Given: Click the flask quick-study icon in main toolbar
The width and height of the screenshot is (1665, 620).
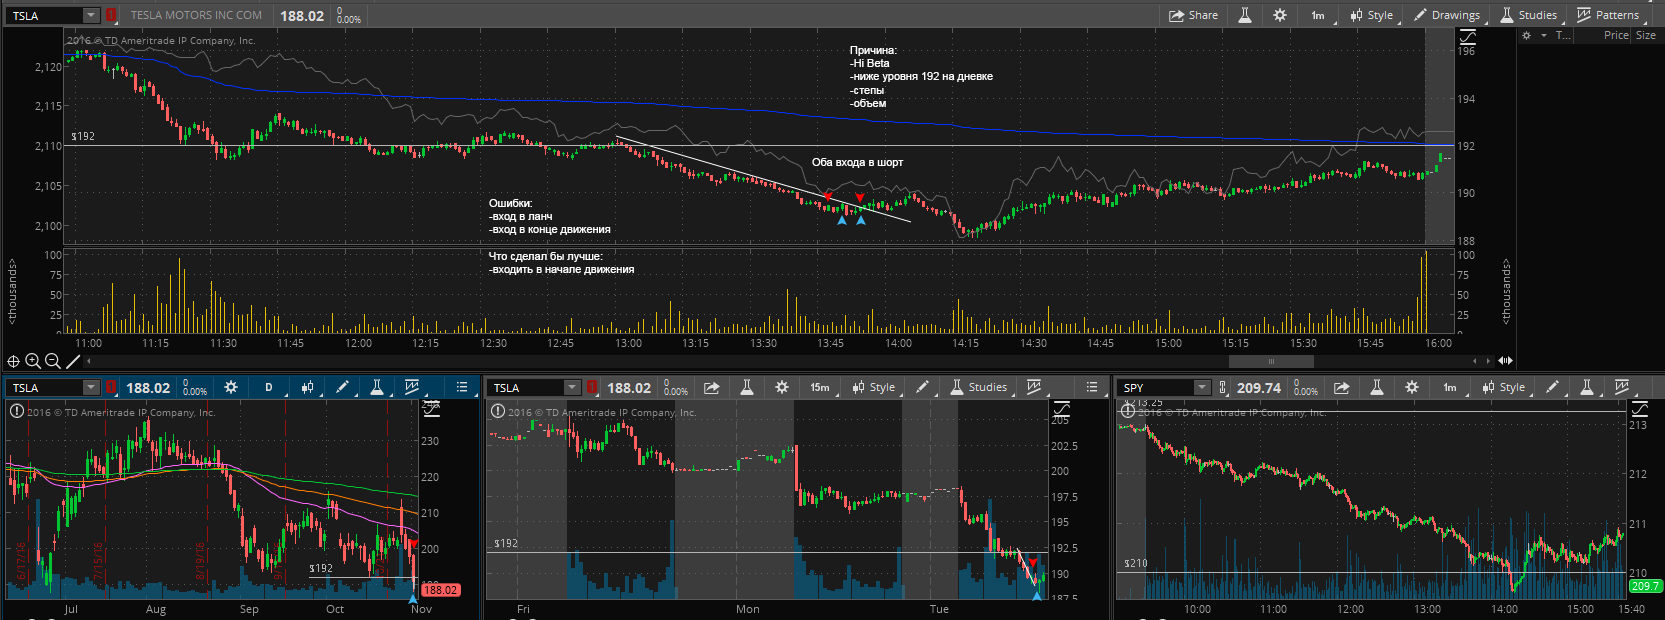Looking at the screenshot, I should [x=1245, y=15].
